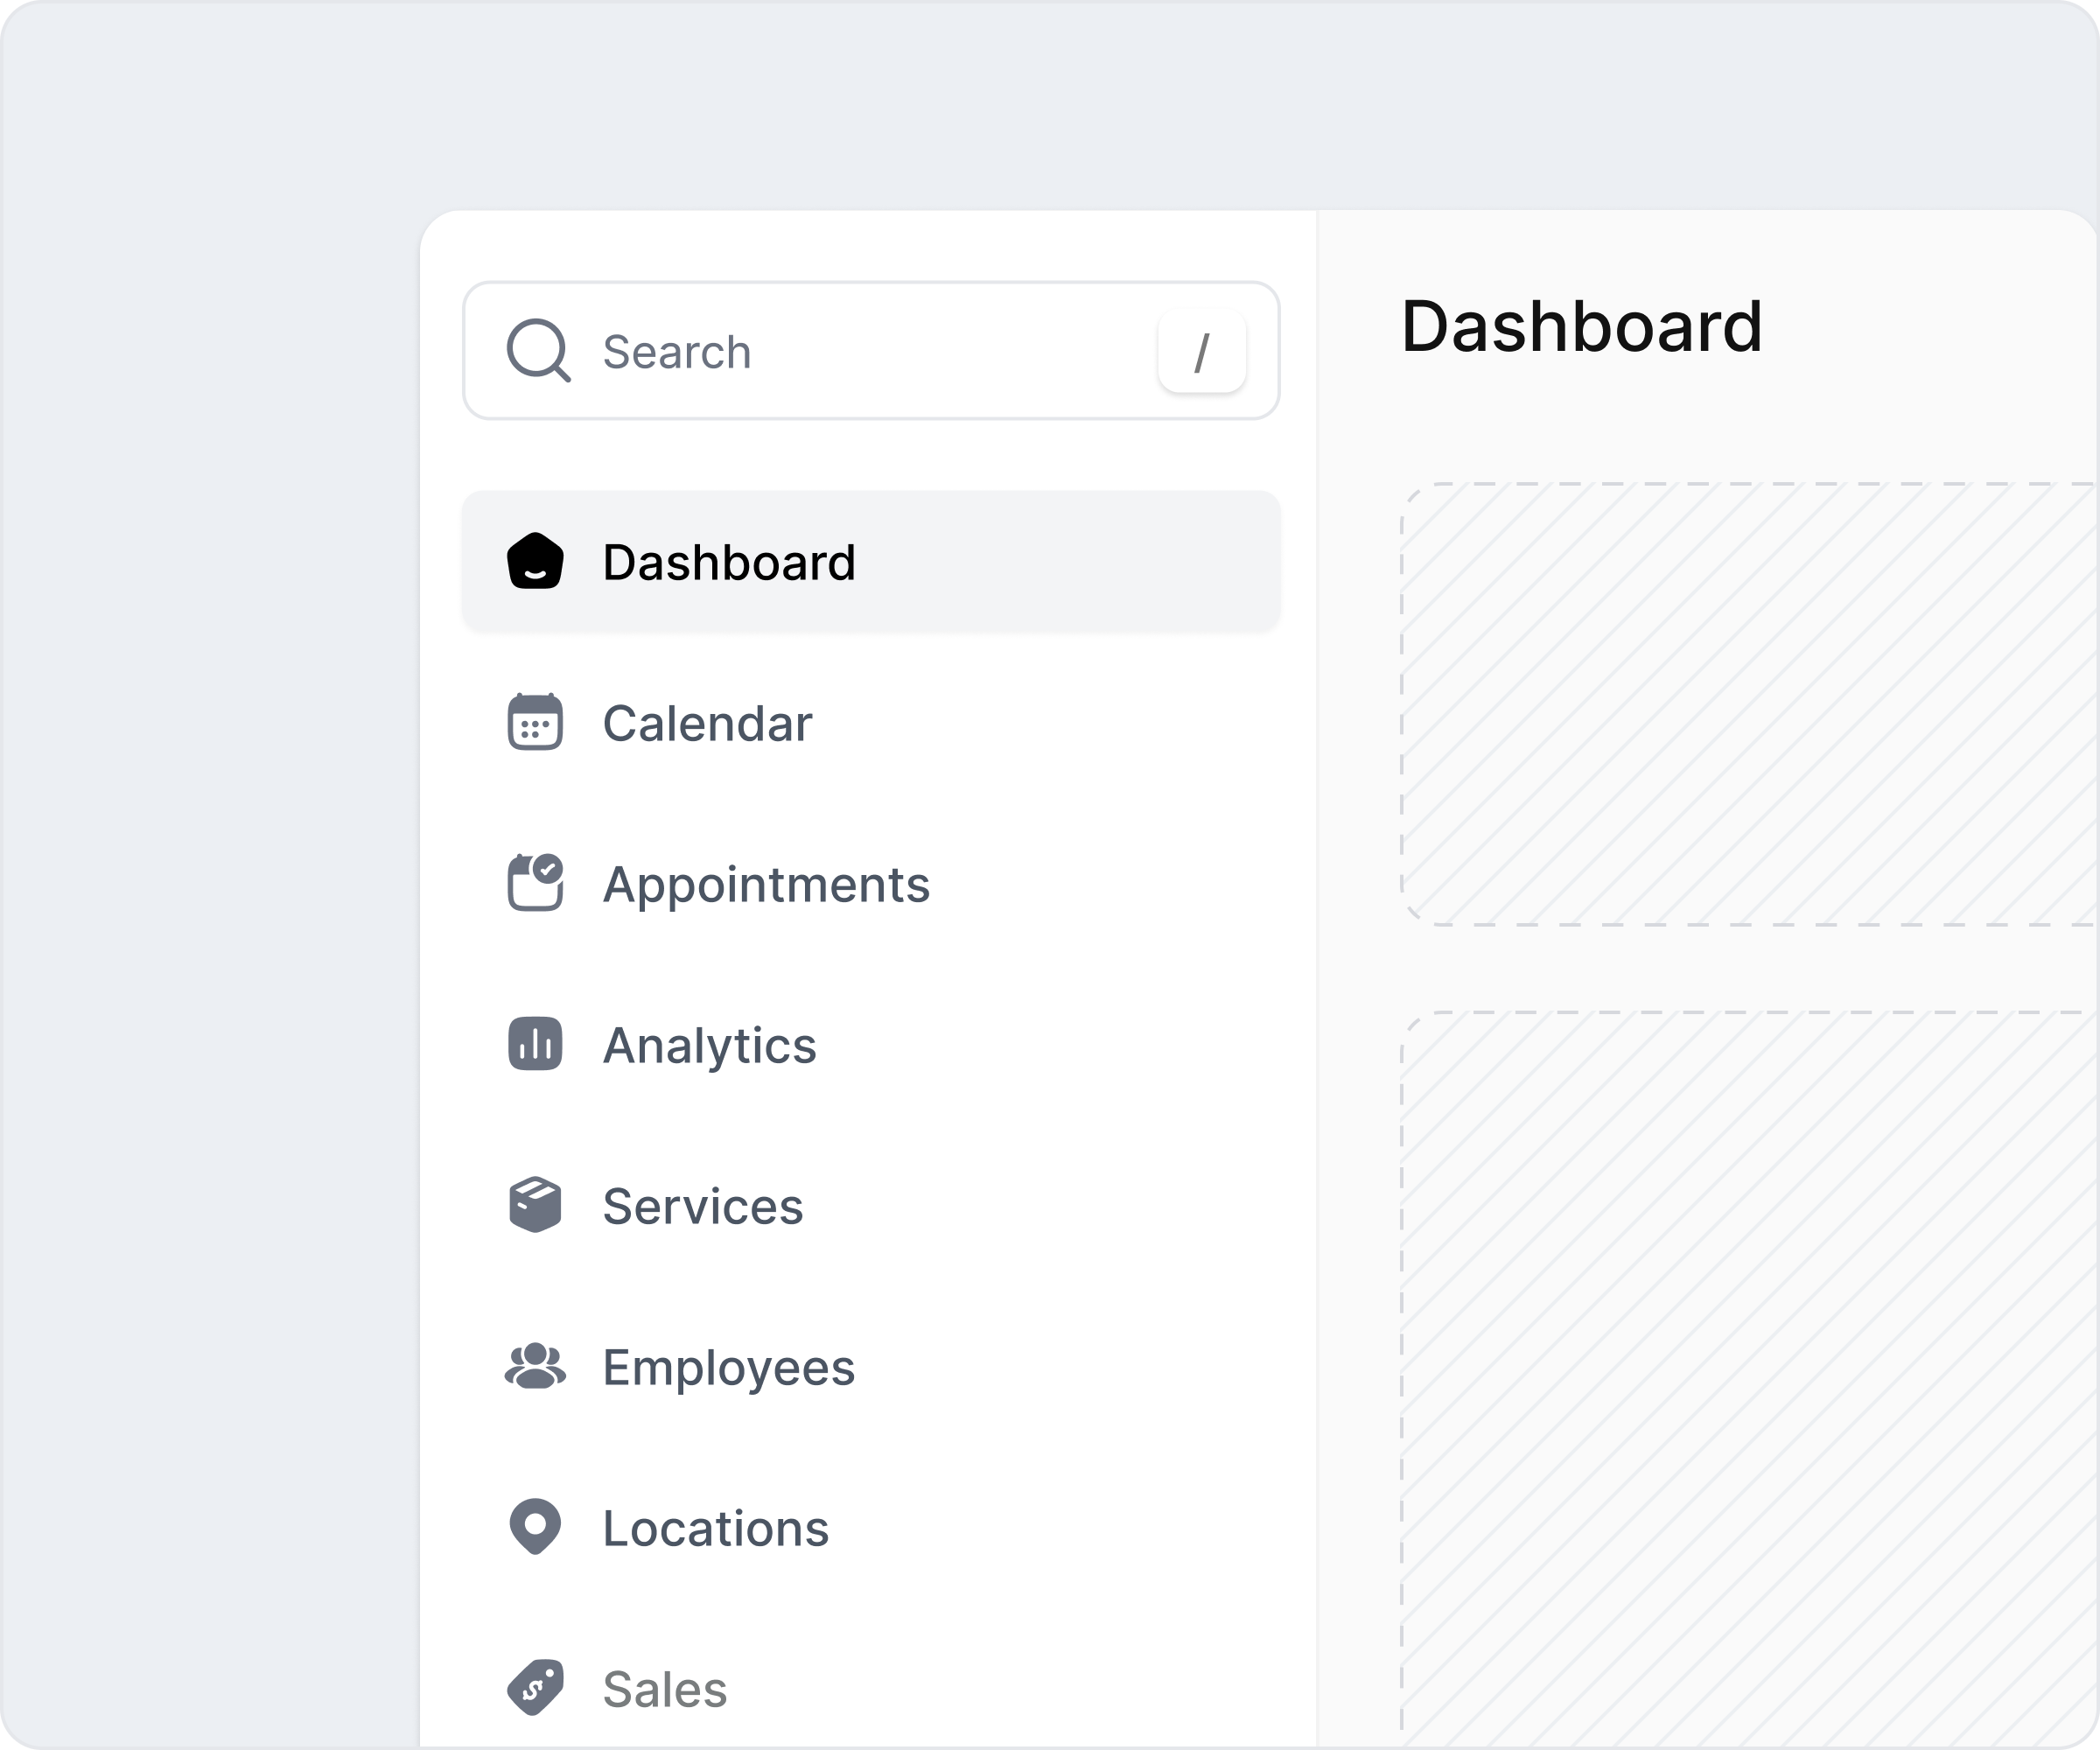
Task: Select Services in the sidebar
Action: (702, 1206)
